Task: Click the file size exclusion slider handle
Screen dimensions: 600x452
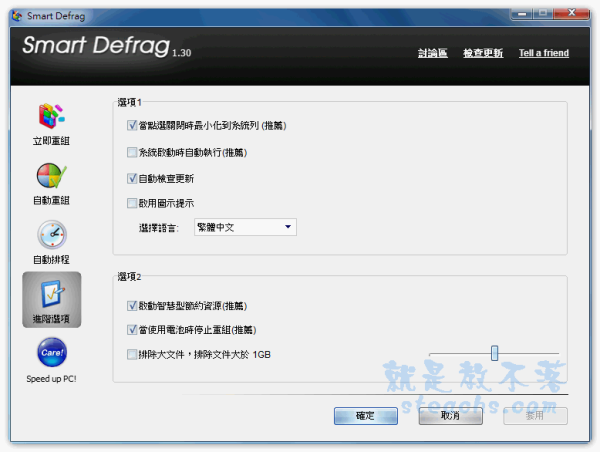Action: 494,353
